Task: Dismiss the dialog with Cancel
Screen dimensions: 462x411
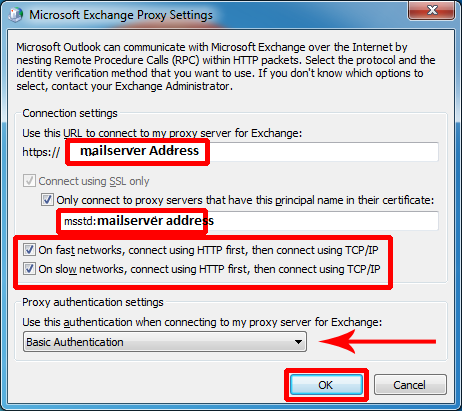Action: pyautogui.click(x=410, y=385)
